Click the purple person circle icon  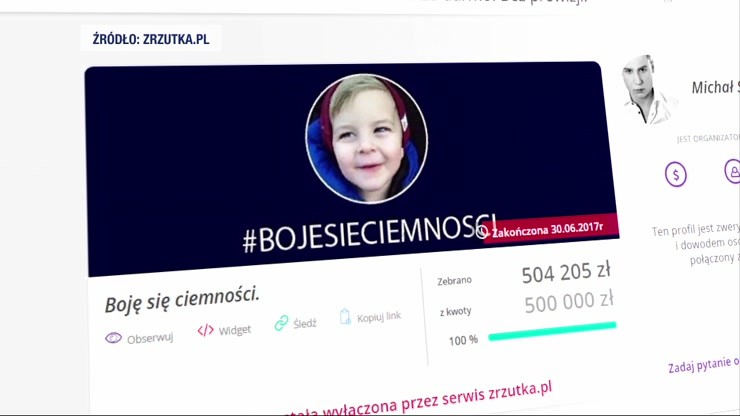pyautogui.click(x=732, y=171)
